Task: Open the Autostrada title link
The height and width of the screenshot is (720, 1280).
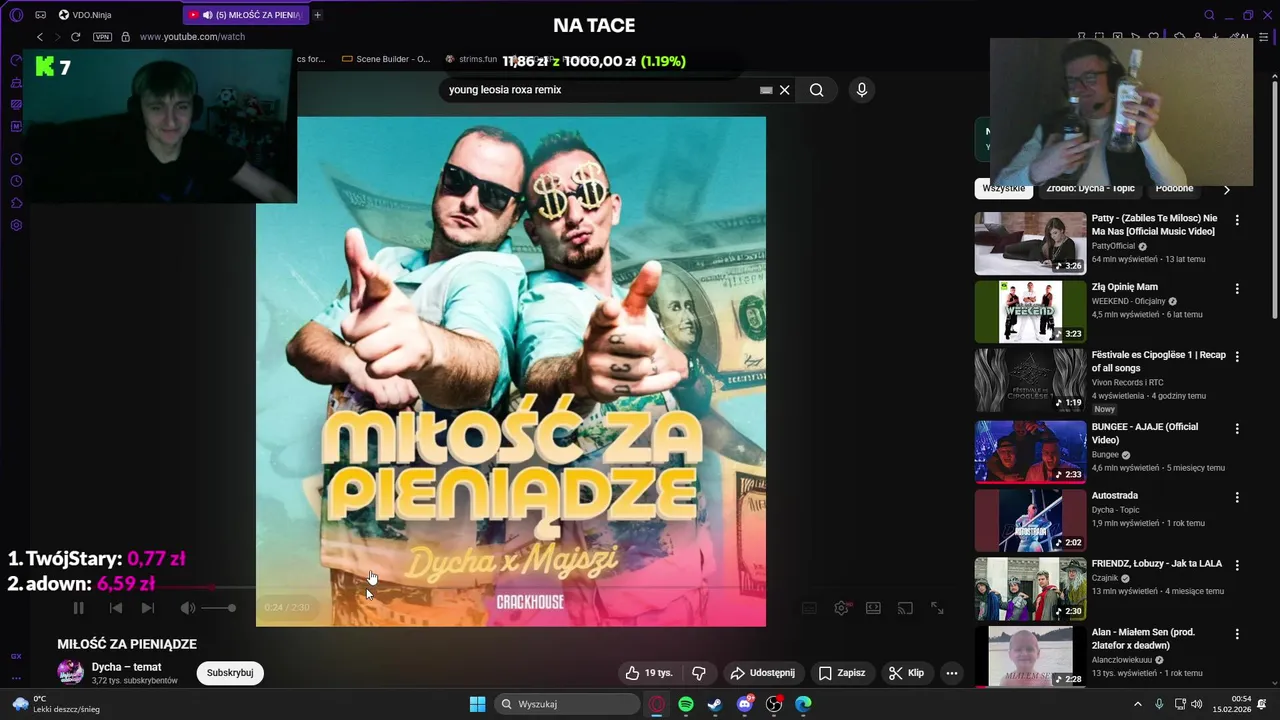Action: point(1115,495)
